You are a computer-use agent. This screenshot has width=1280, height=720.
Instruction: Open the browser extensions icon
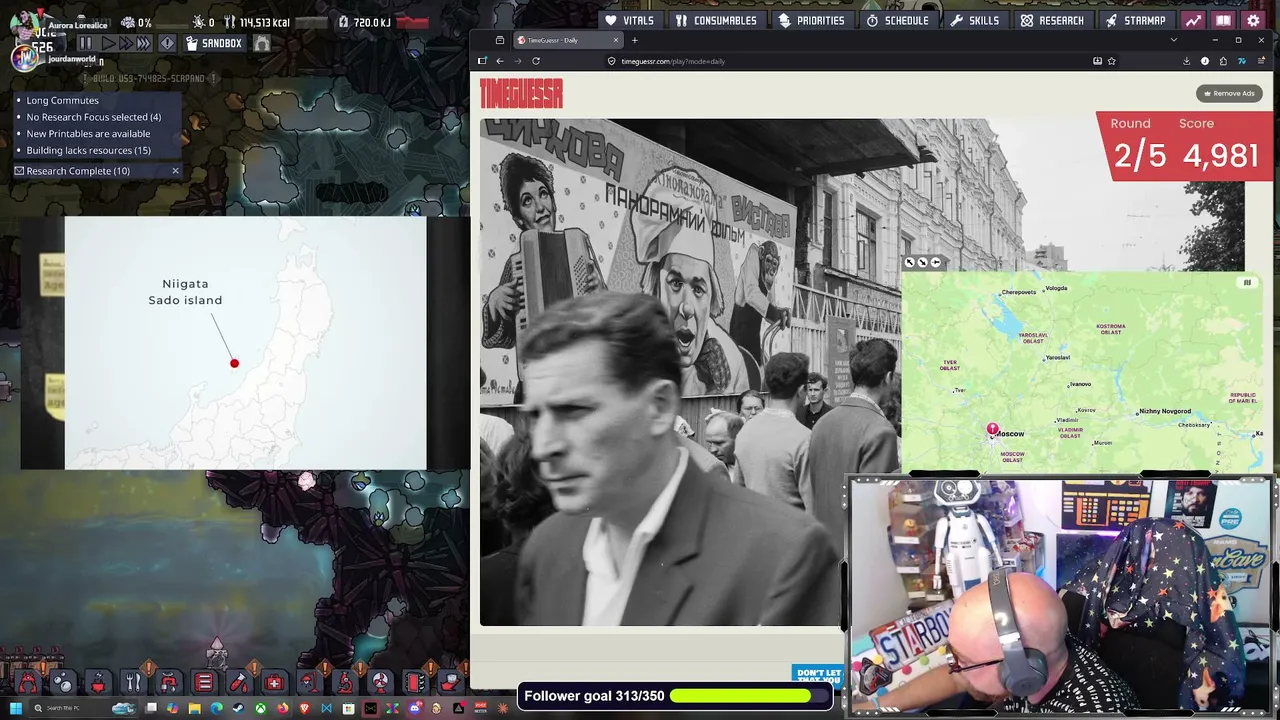[x=1223, y=61]
